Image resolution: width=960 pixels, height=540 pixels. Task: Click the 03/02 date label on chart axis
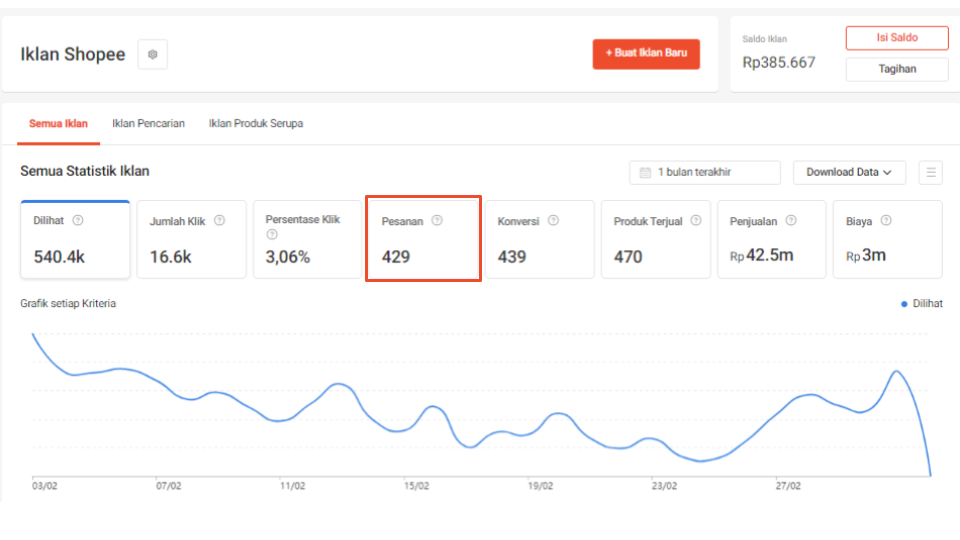(x=45, y=486)
